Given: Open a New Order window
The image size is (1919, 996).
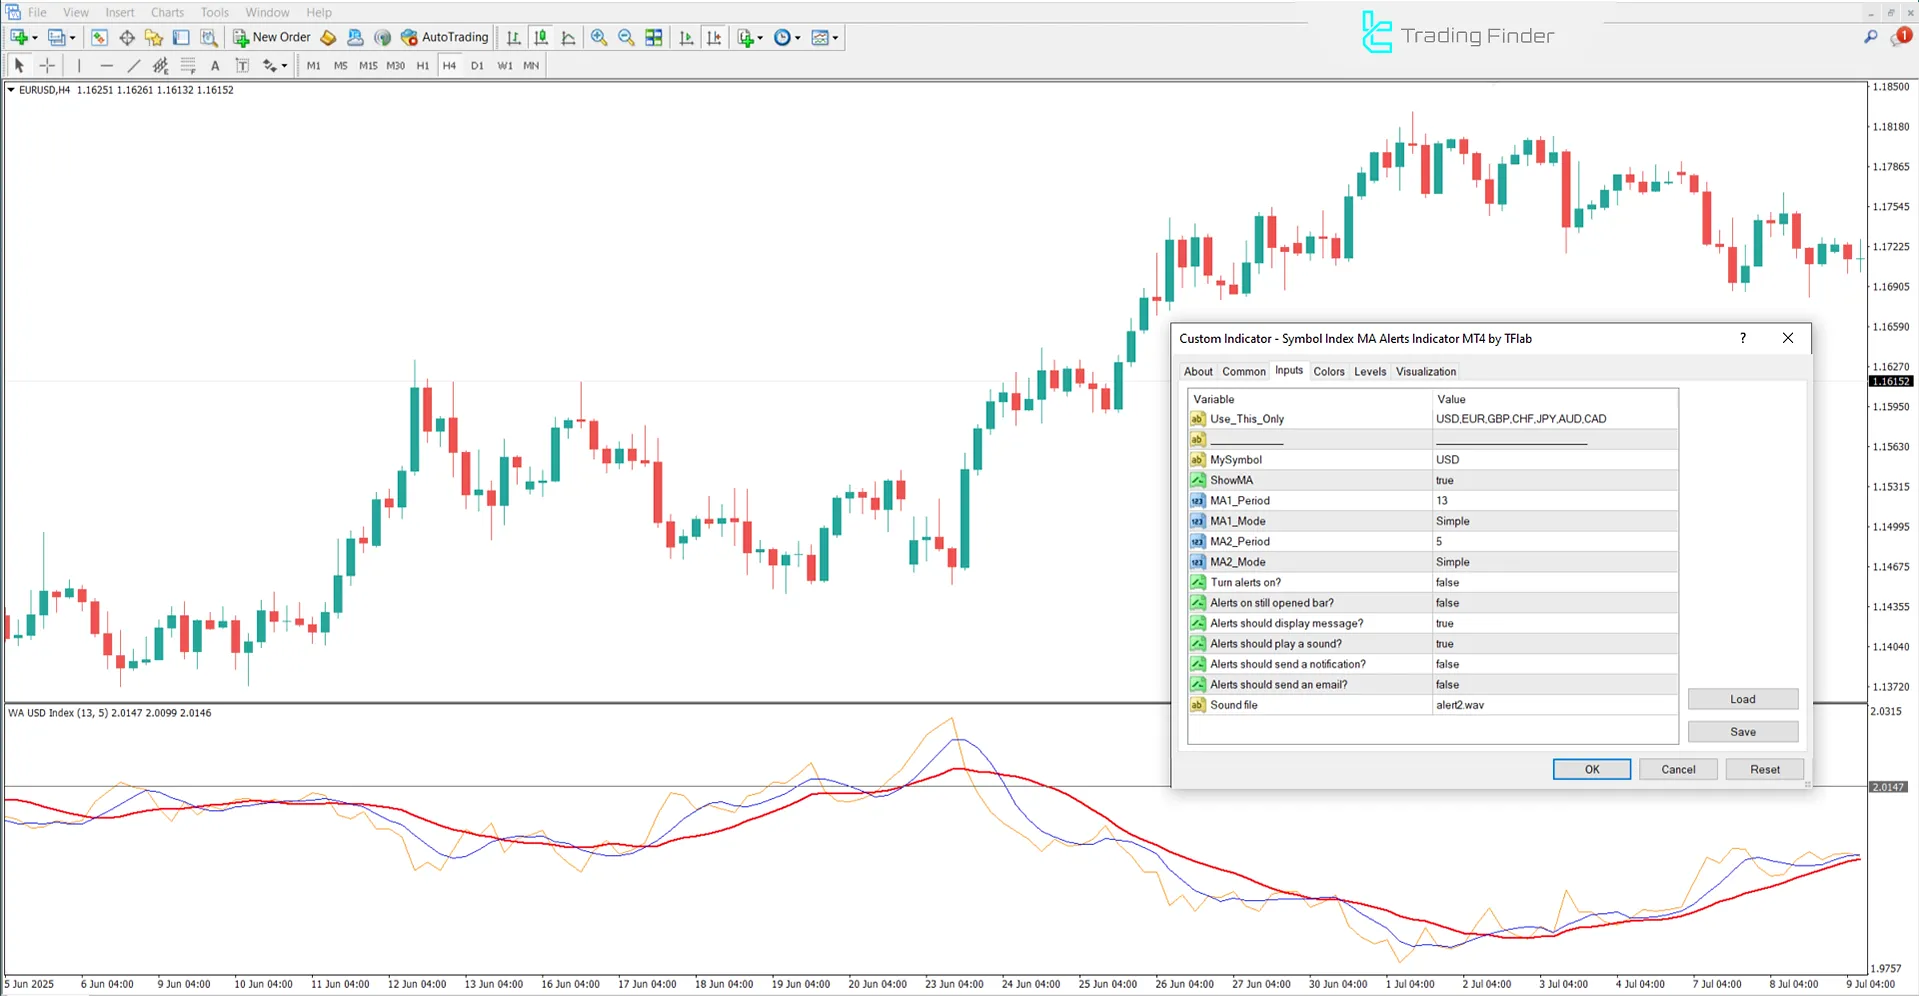Looking at the screenshot, I should (x=271, y=37).
